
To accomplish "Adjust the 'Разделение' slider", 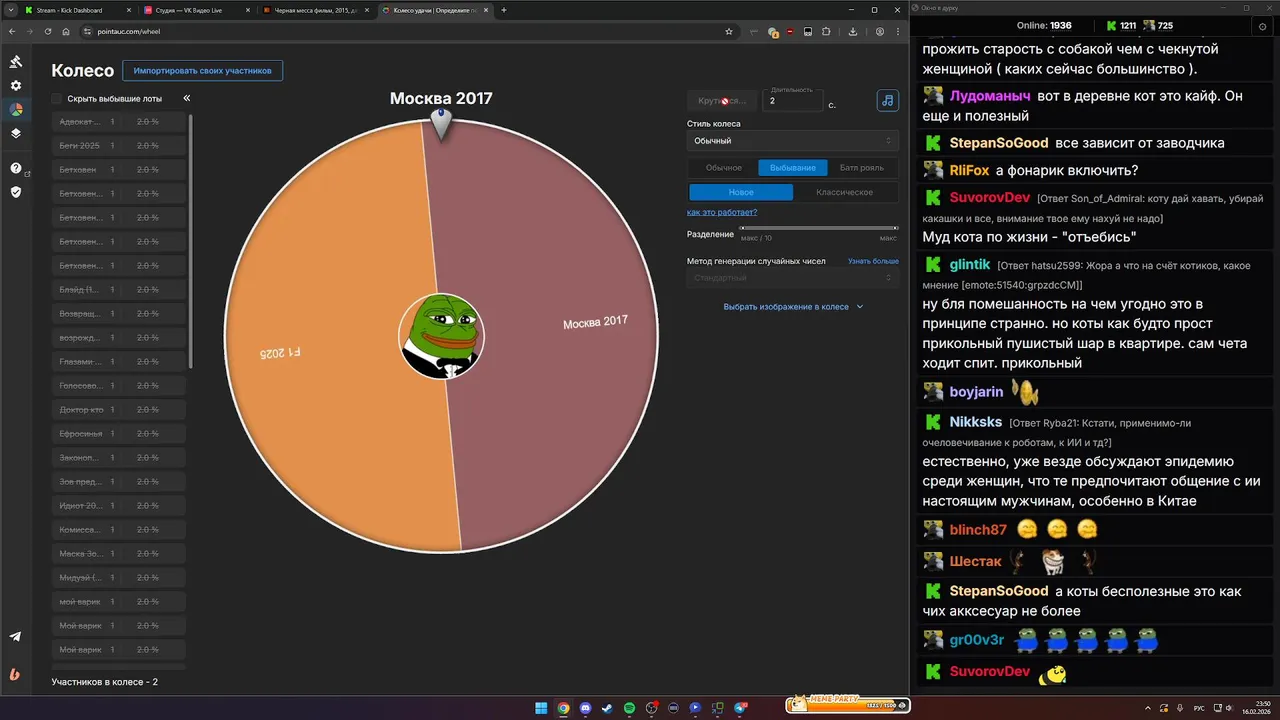I will click(x=819, y=228).
